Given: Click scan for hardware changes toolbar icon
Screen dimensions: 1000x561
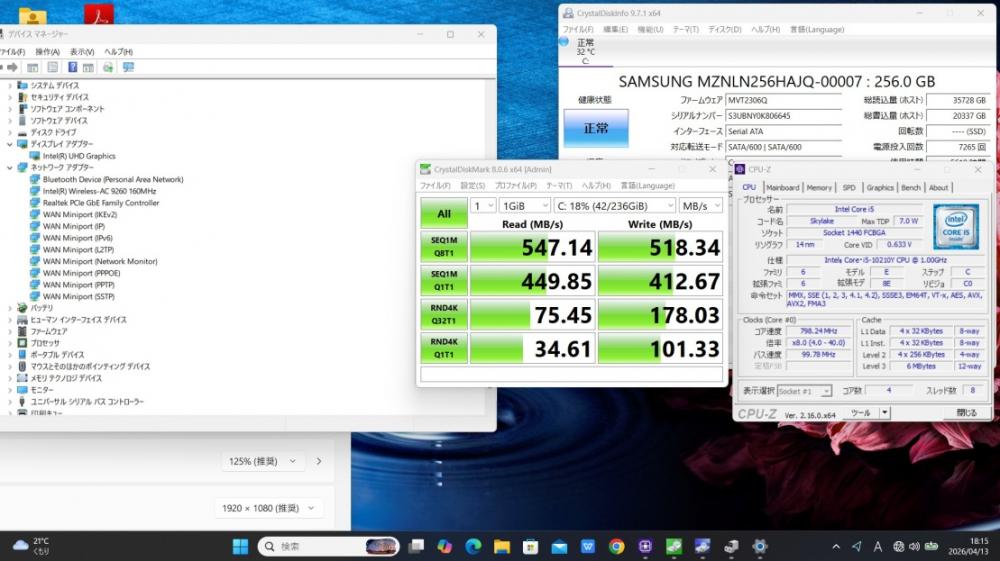Looking at the screenshot, I should (128, 67).
